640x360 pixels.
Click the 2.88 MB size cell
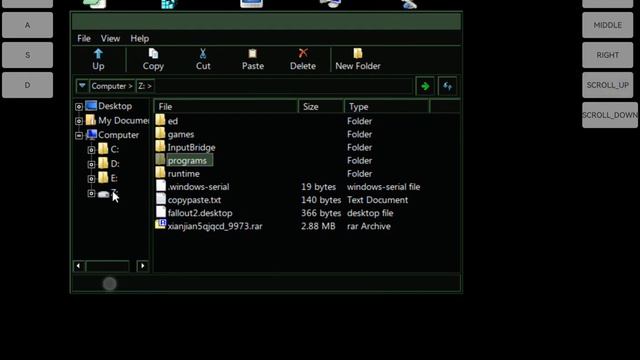pyautogui.click(x=318, y=226)
